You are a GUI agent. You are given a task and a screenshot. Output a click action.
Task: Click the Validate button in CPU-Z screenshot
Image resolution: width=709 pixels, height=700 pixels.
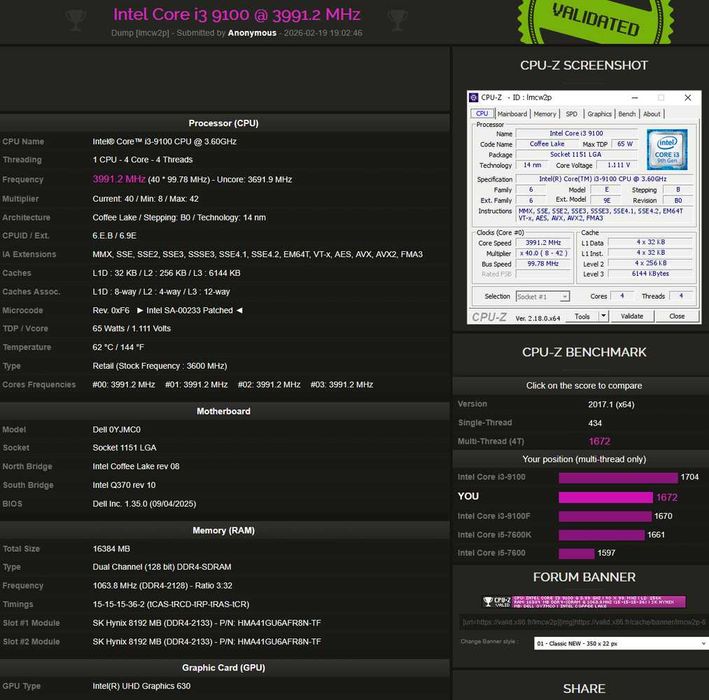pyautogui.click(x=632, y=316)
